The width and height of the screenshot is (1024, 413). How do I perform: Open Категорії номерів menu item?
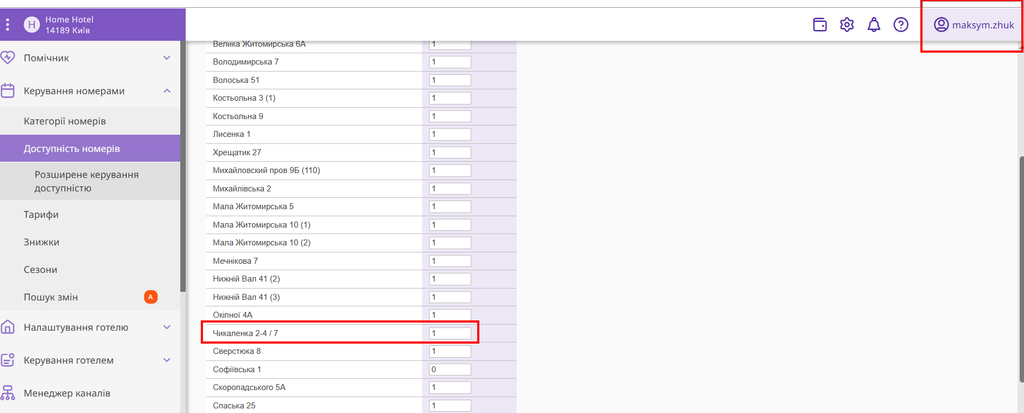[89, 122]
